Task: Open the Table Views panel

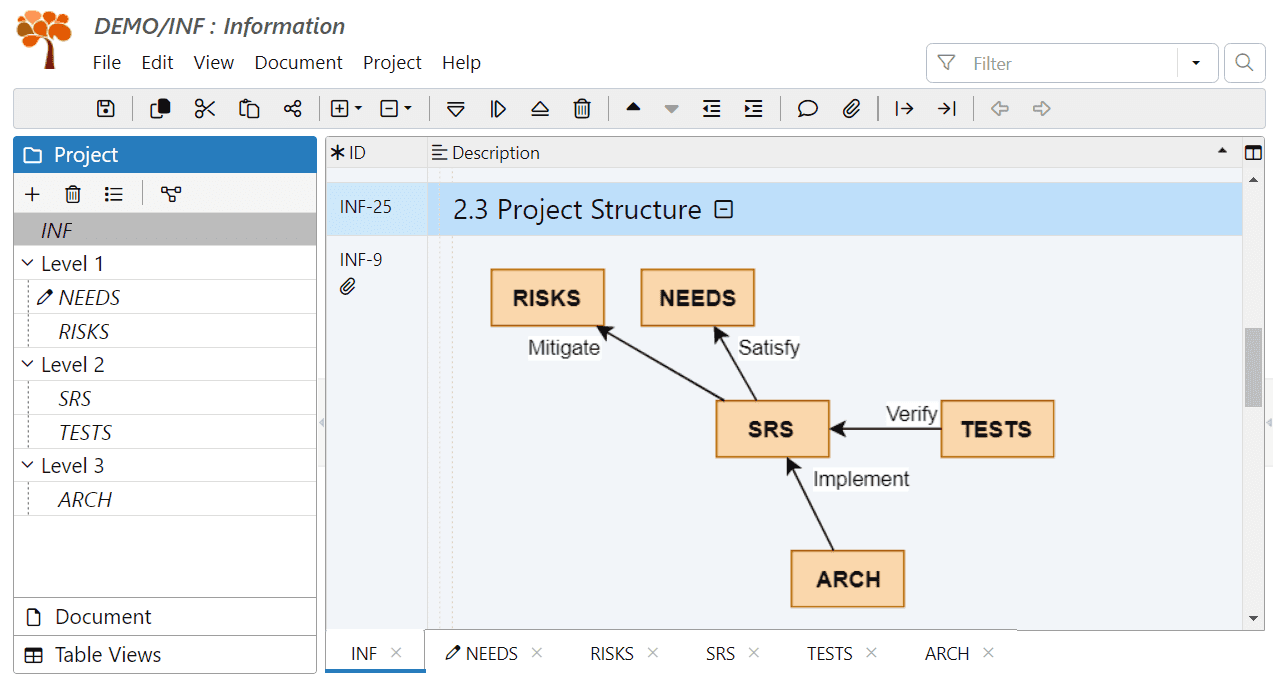Action: point(107,655)
